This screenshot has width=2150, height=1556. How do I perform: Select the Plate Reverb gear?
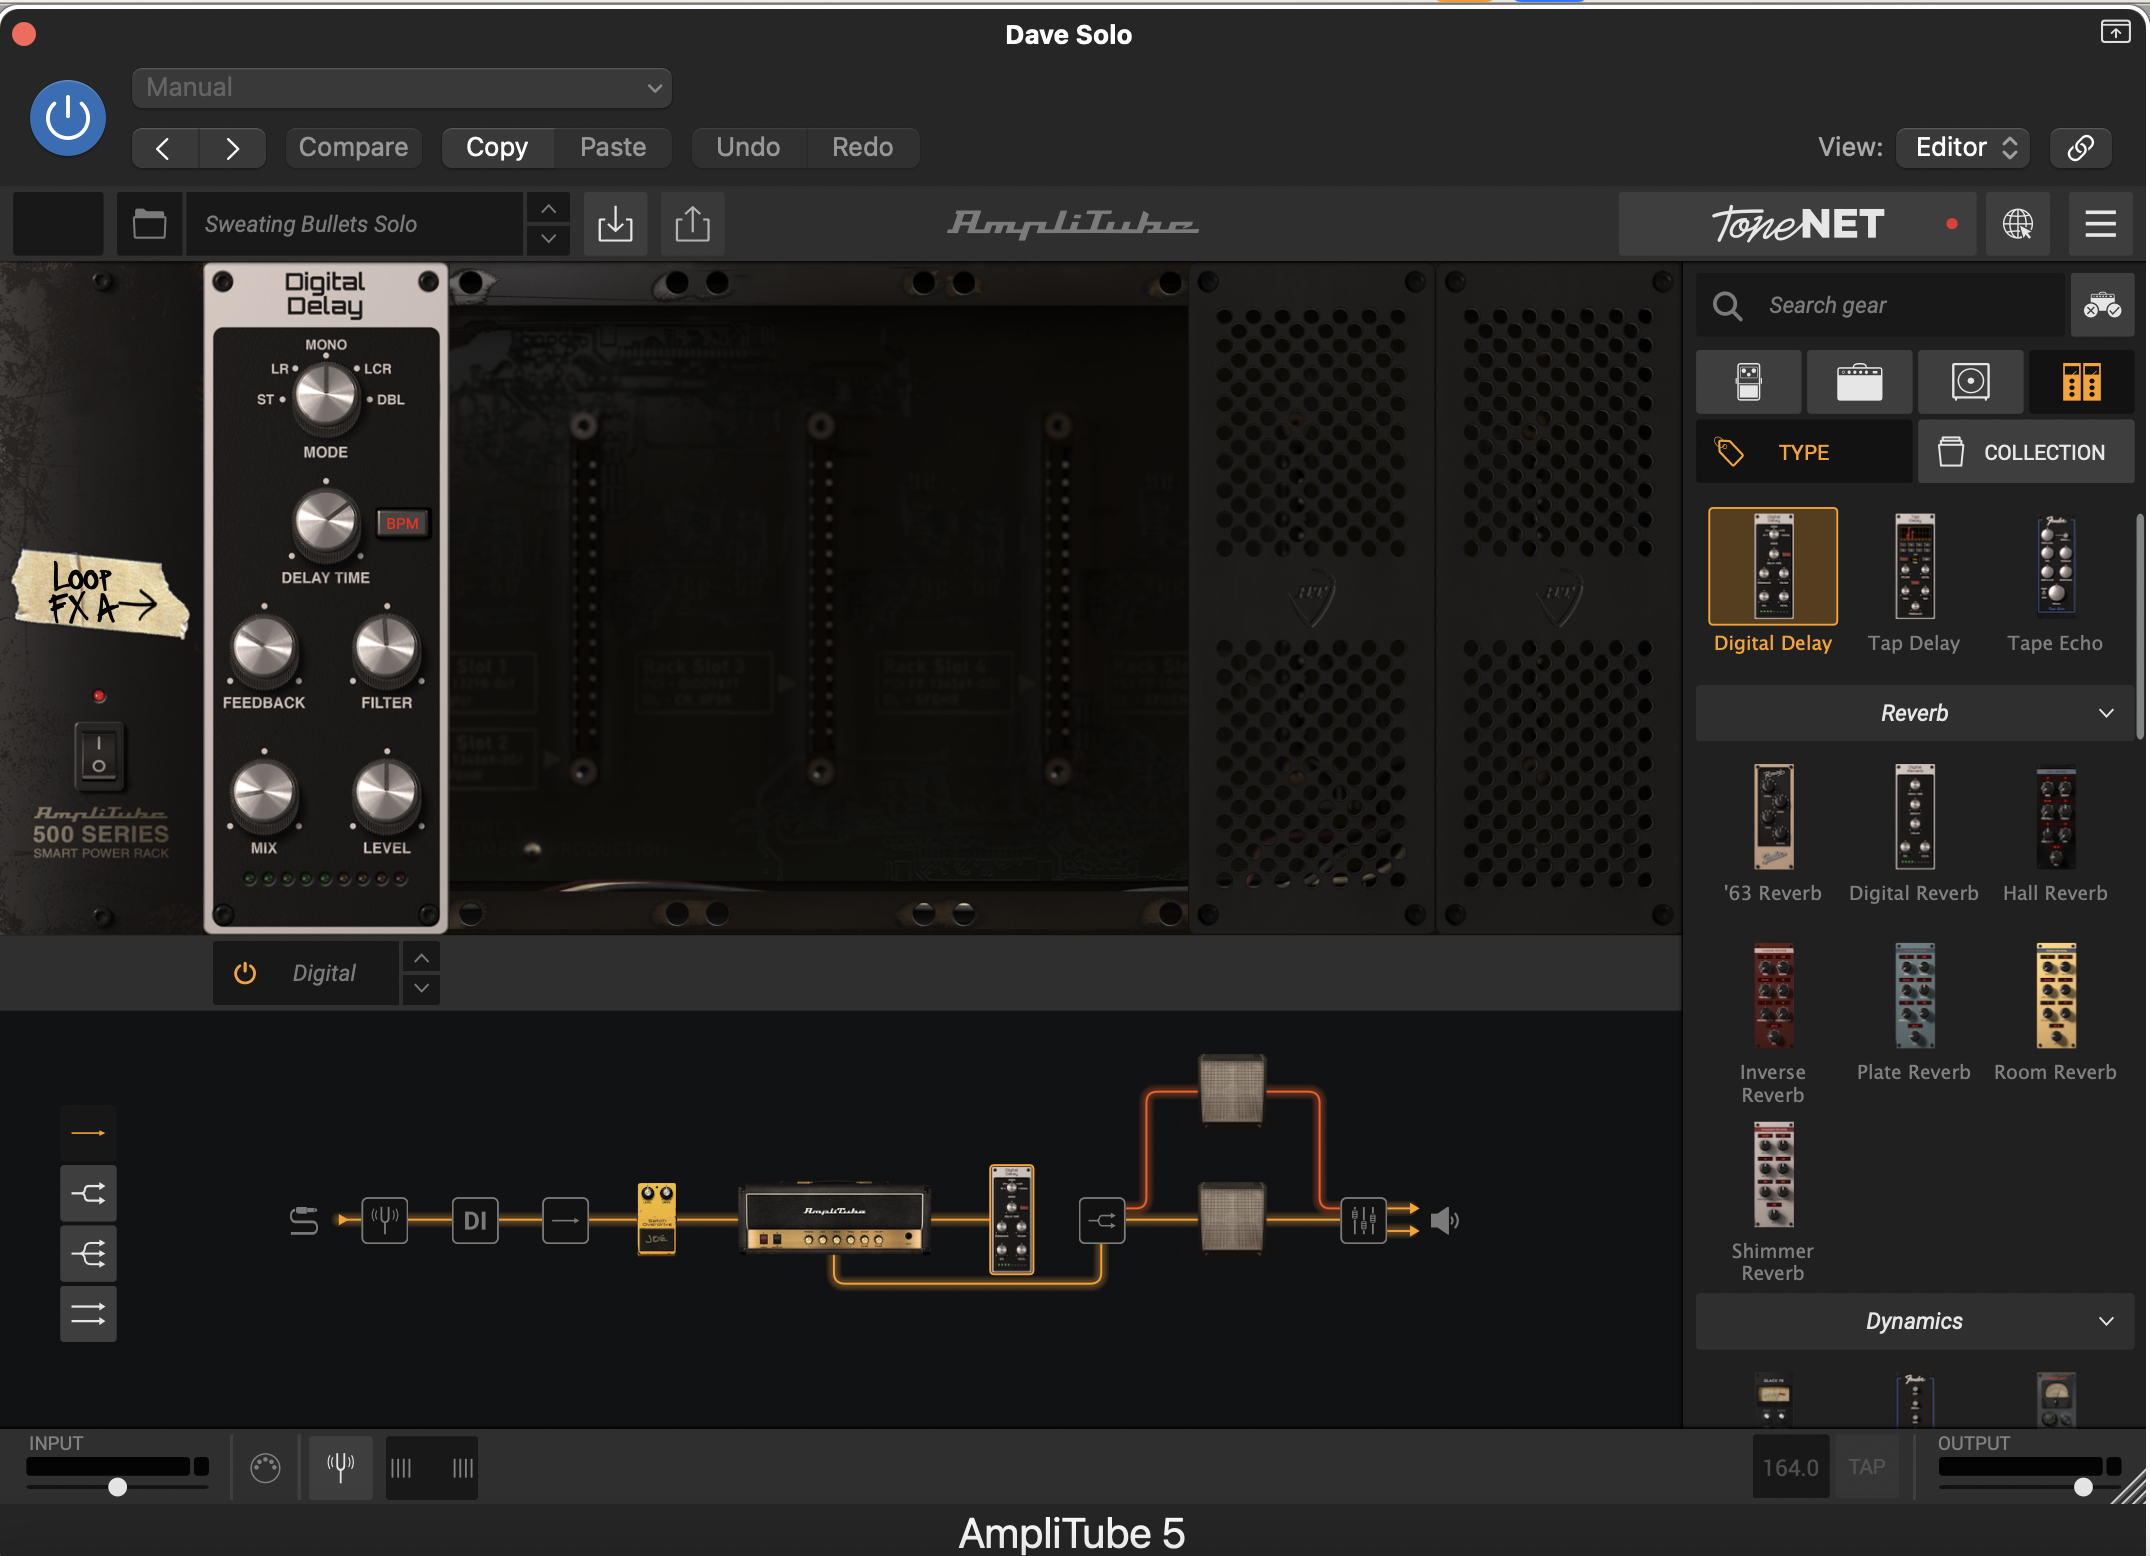click(1914, 996)
